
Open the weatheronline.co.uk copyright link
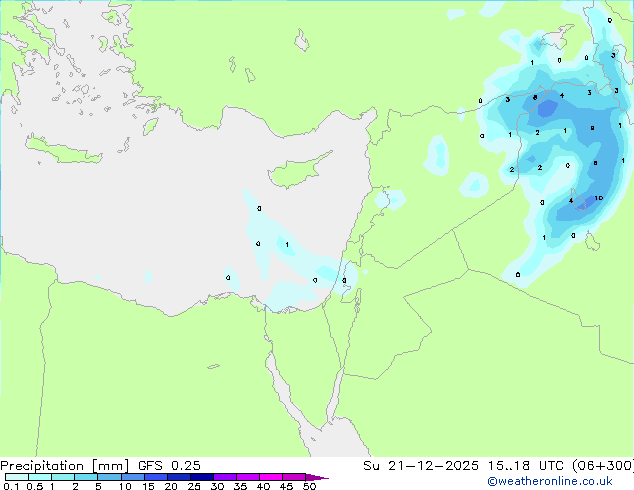550,481
